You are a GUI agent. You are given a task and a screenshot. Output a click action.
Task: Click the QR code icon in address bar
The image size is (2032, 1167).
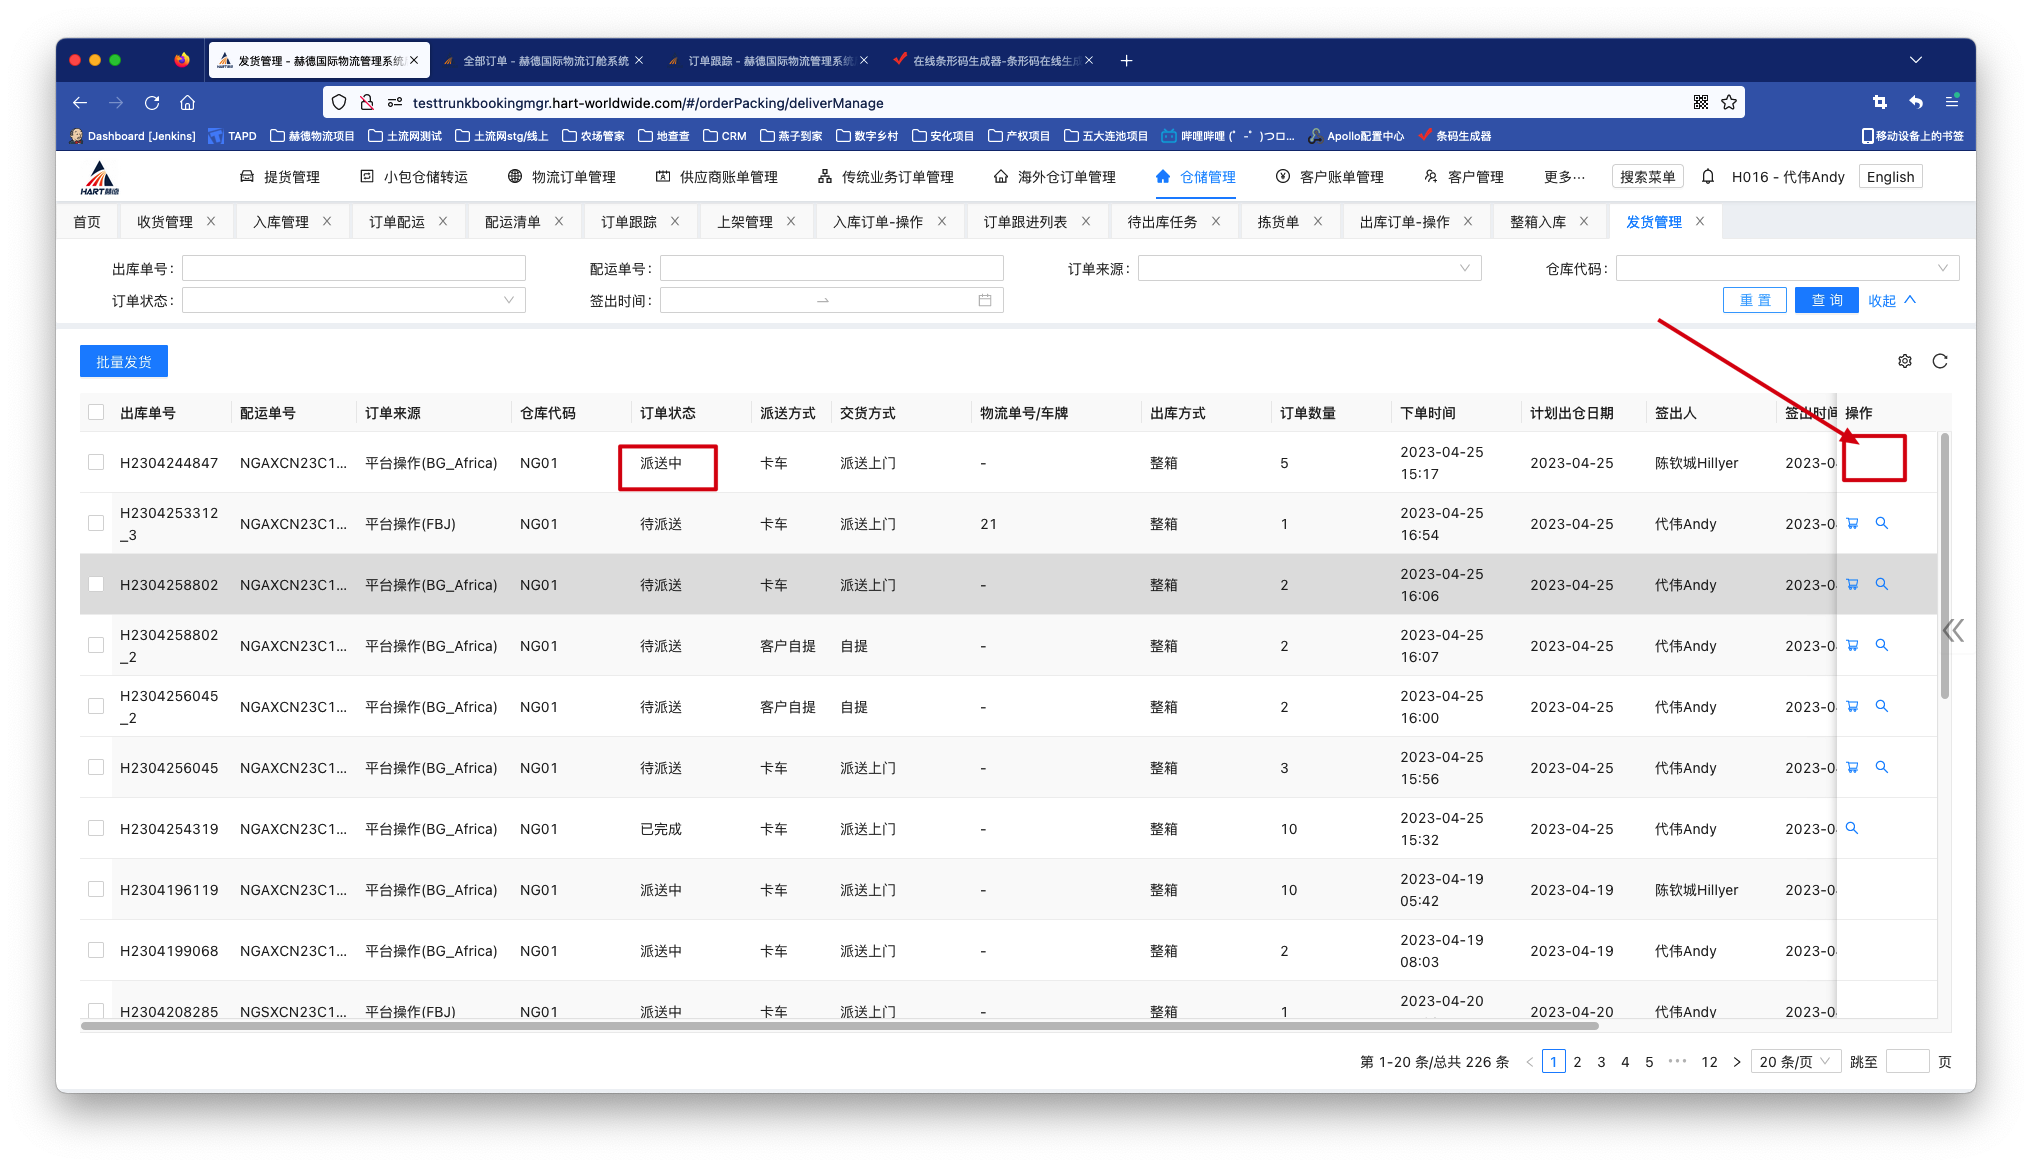1700,102
